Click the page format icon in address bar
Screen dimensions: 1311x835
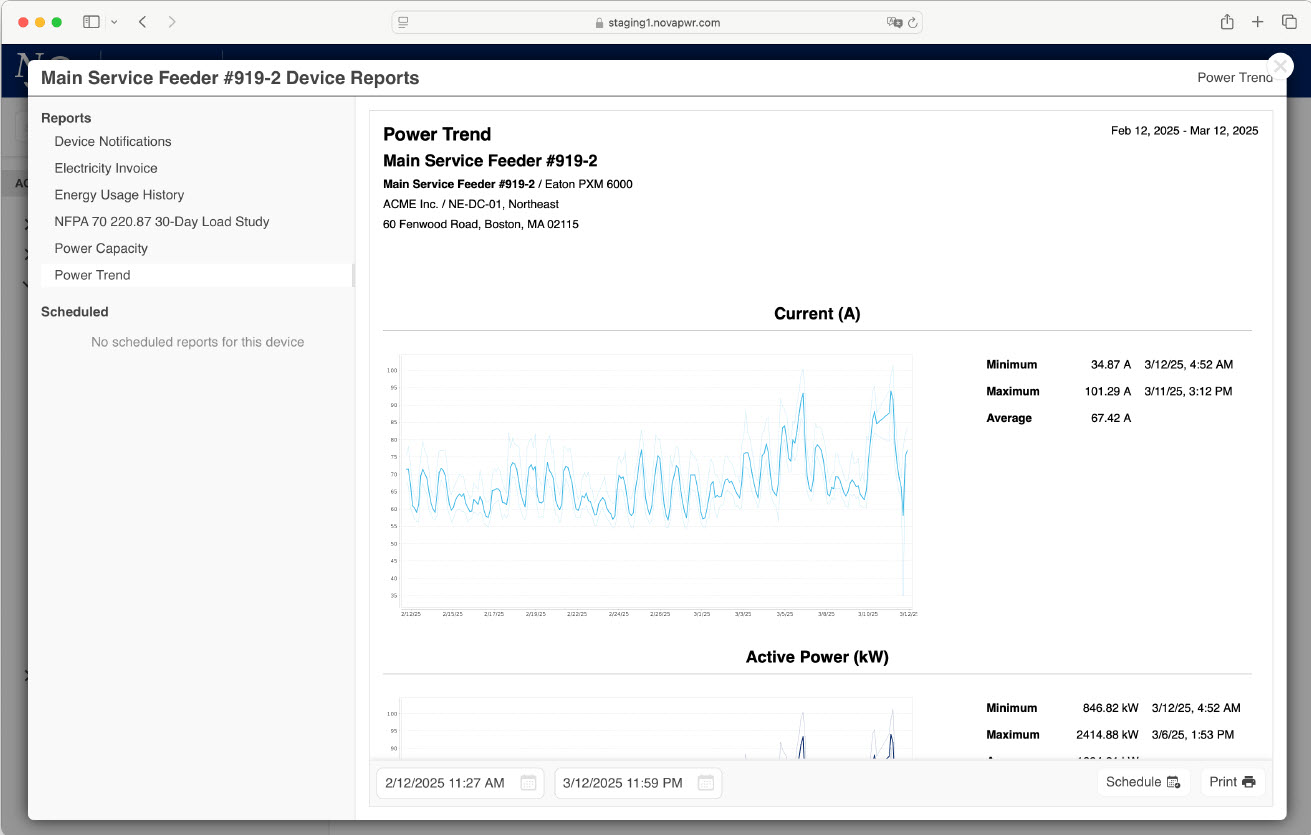[x=403, y=22]
